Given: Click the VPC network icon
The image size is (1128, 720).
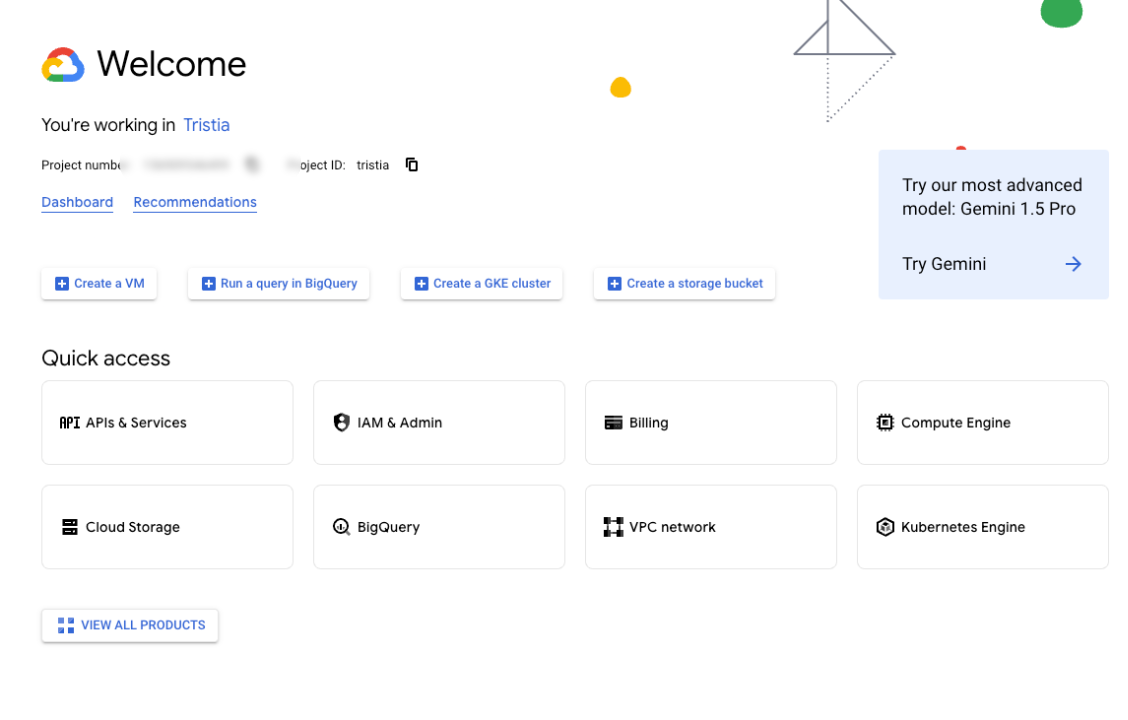Looking at the screenshot, I should (613, 527).
